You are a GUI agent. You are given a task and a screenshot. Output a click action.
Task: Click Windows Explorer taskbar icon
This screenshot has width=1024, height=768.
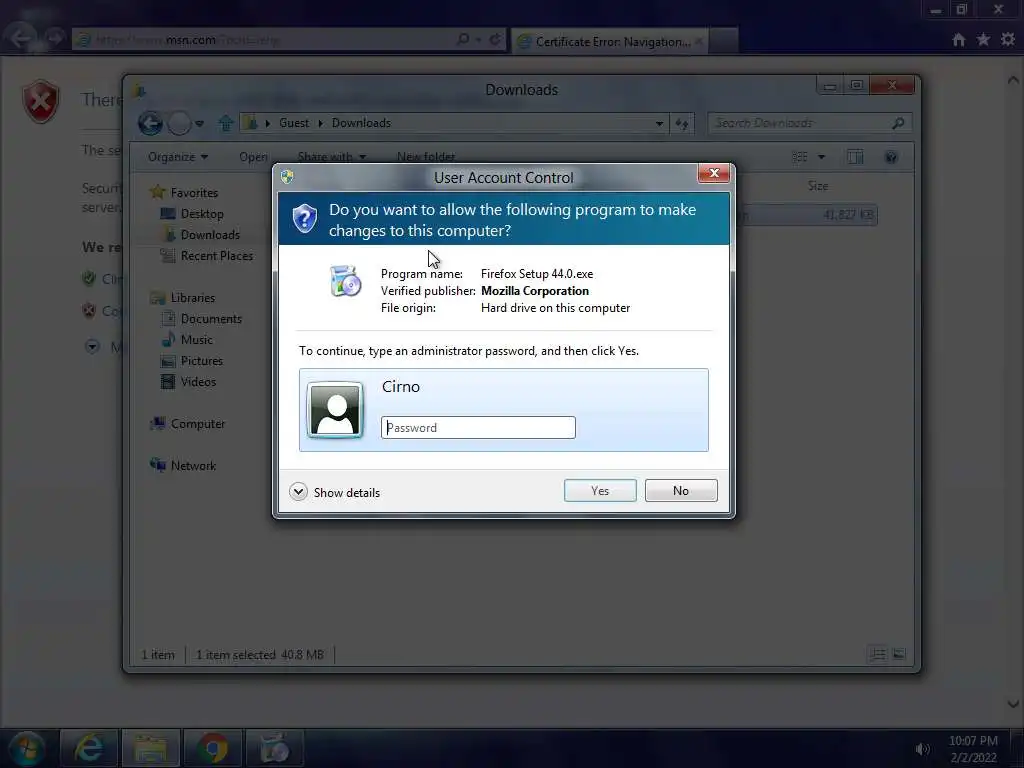[151, 748]
